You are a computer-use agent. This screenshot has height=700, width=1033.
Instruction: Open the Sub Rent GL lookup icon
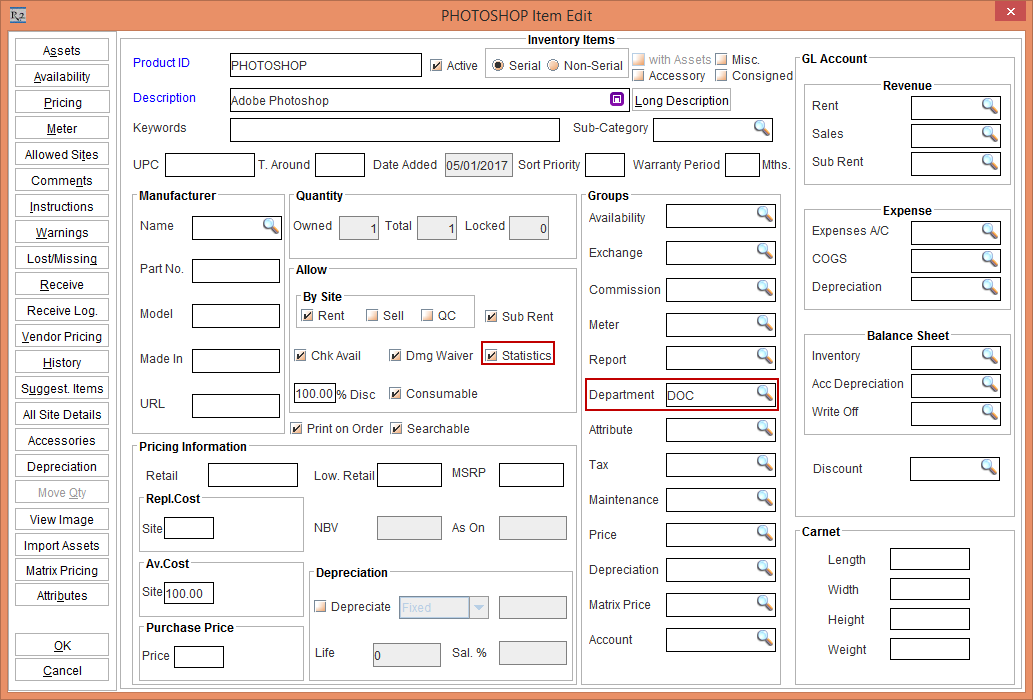coord(990,162)
